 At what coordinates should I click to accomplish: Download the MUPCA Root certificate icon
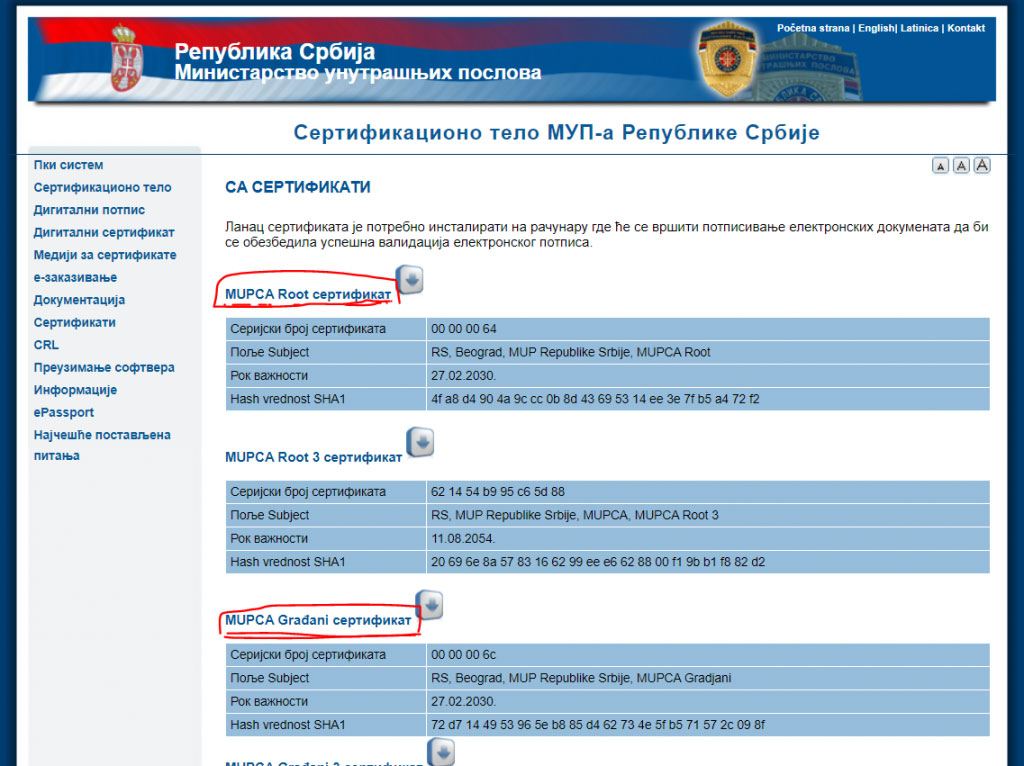(x=410, y=280)
